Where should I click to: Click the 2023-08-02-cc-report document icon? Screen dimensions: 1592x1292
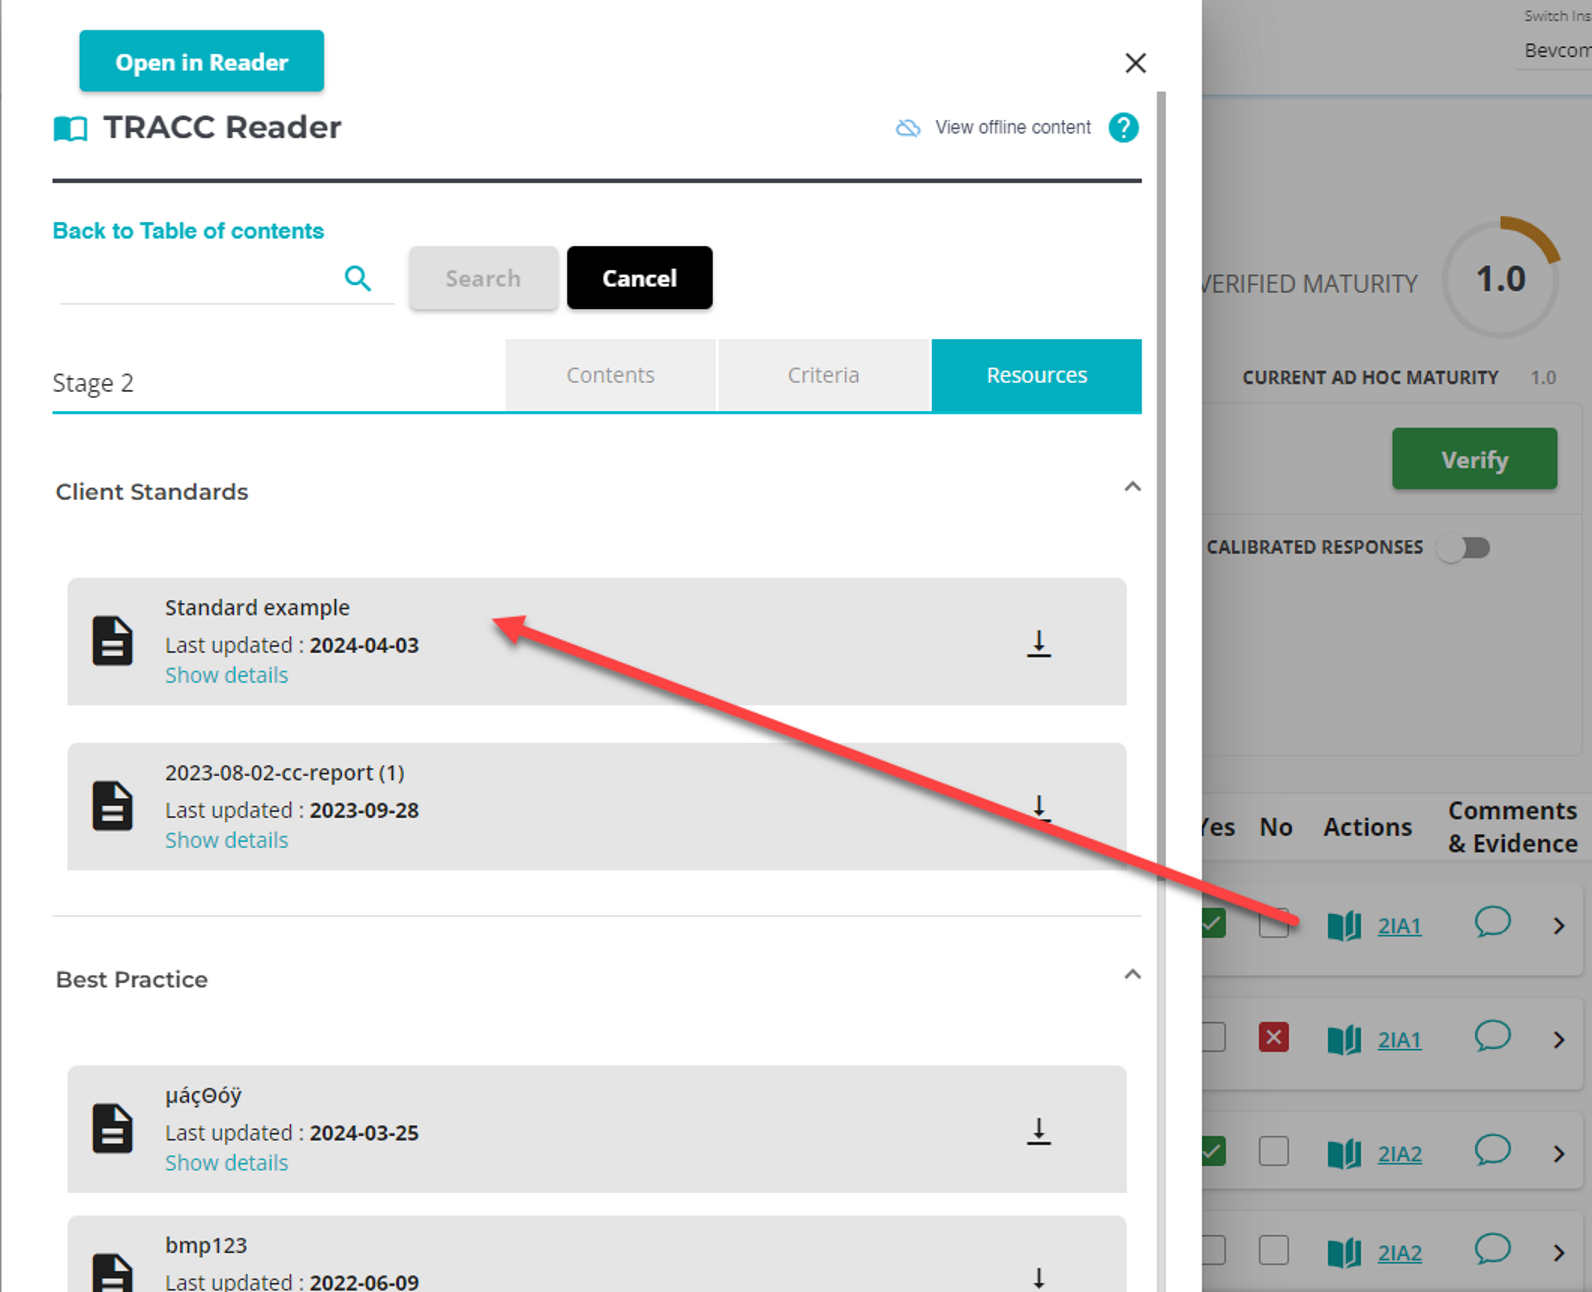[x=113, y=806]
